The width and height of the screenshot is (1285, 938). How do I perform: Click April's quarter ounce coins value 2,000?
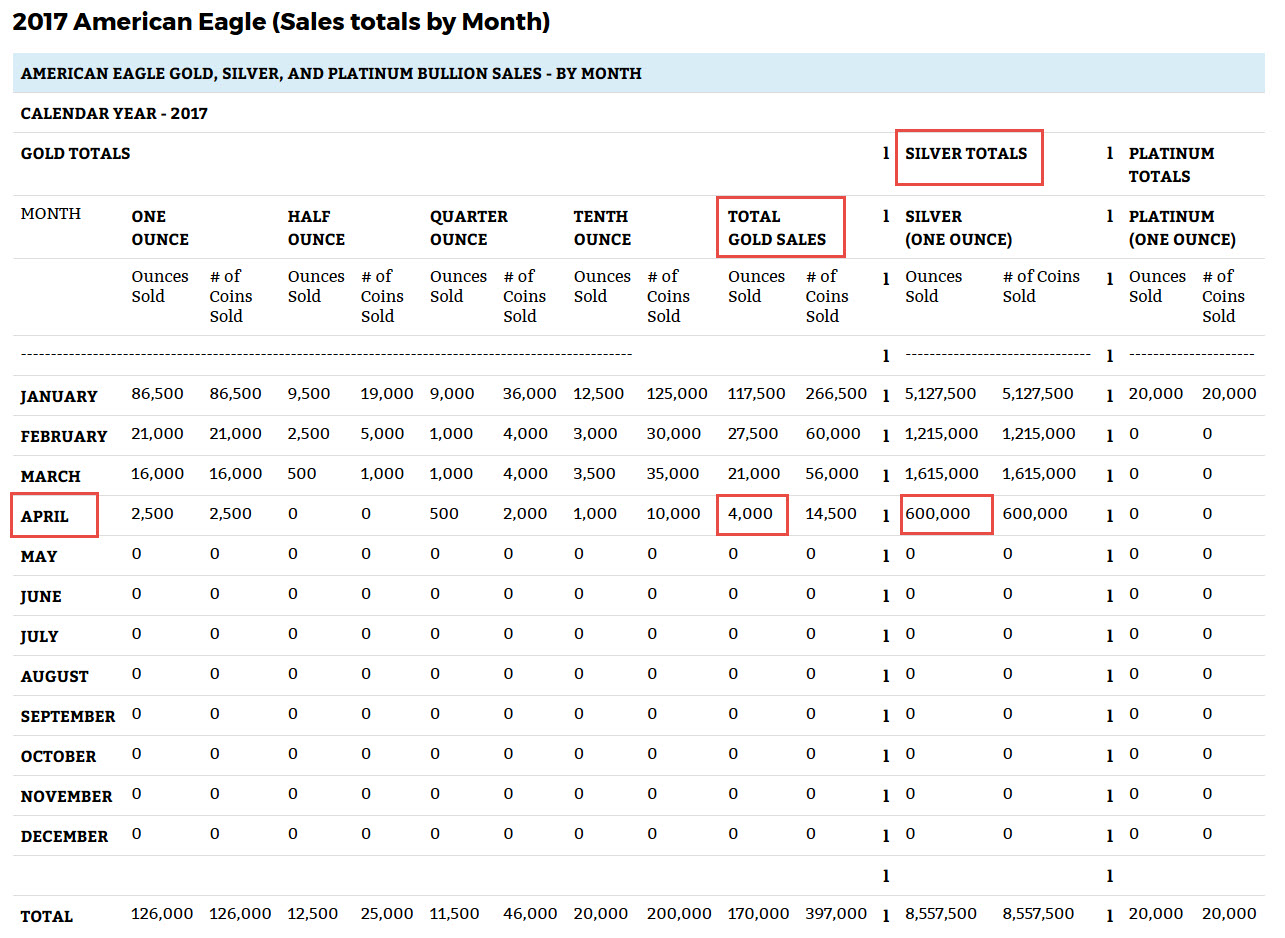(x=526, y=514)
